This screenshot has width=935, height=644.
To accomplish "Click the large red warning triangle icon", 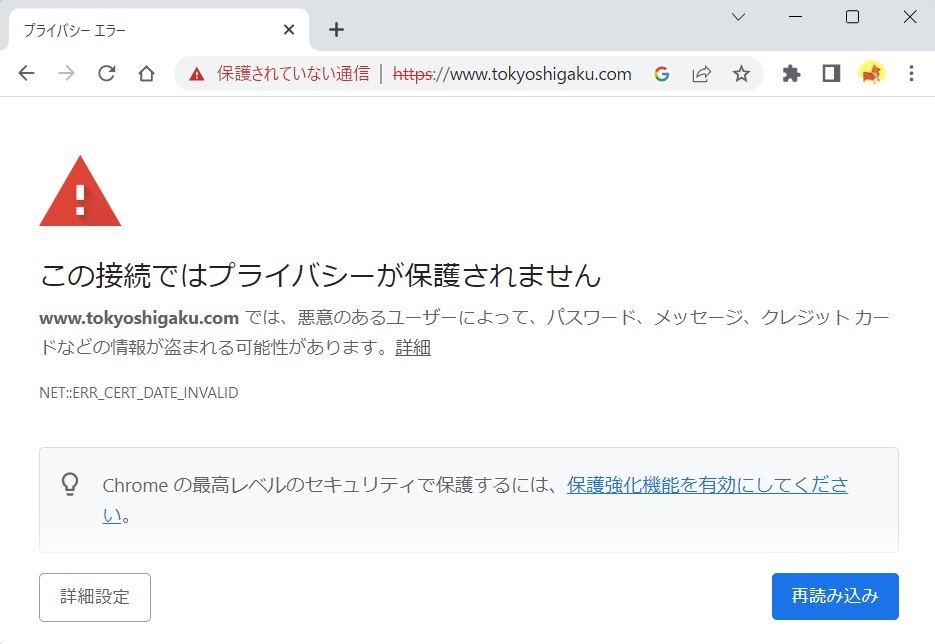I will point(81,191).
